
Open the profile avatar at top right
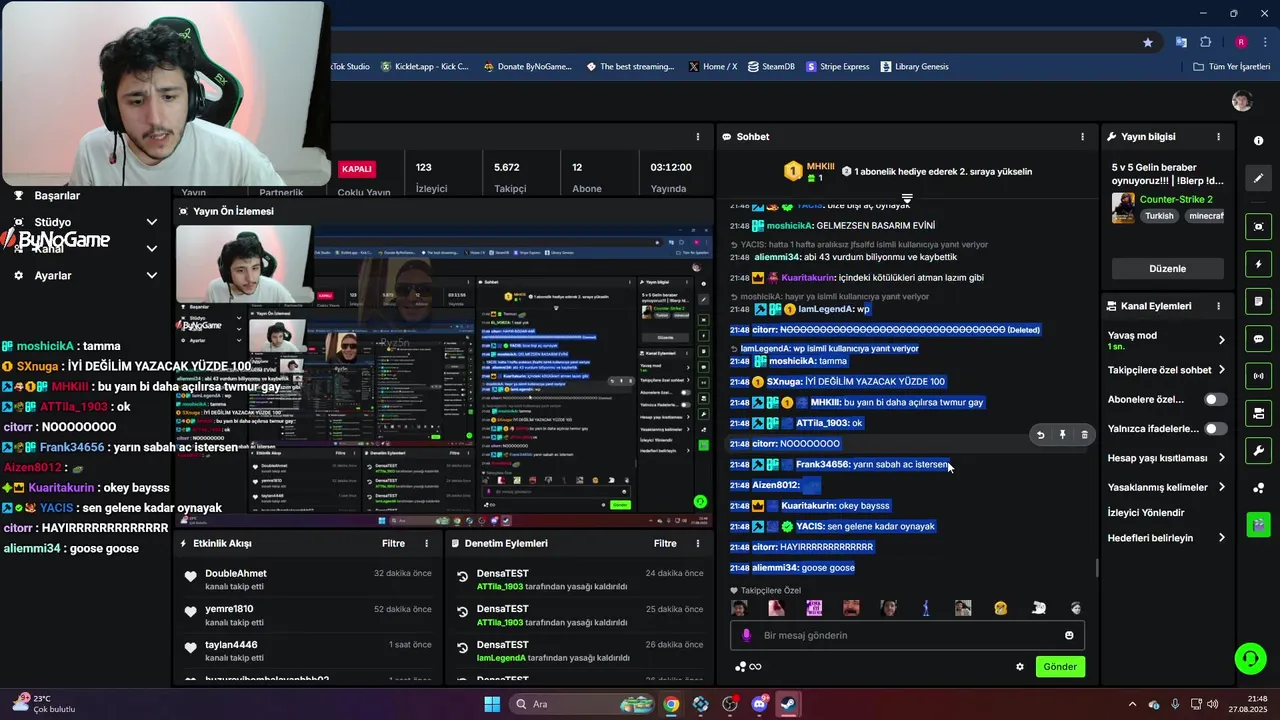click(1242, 101)
